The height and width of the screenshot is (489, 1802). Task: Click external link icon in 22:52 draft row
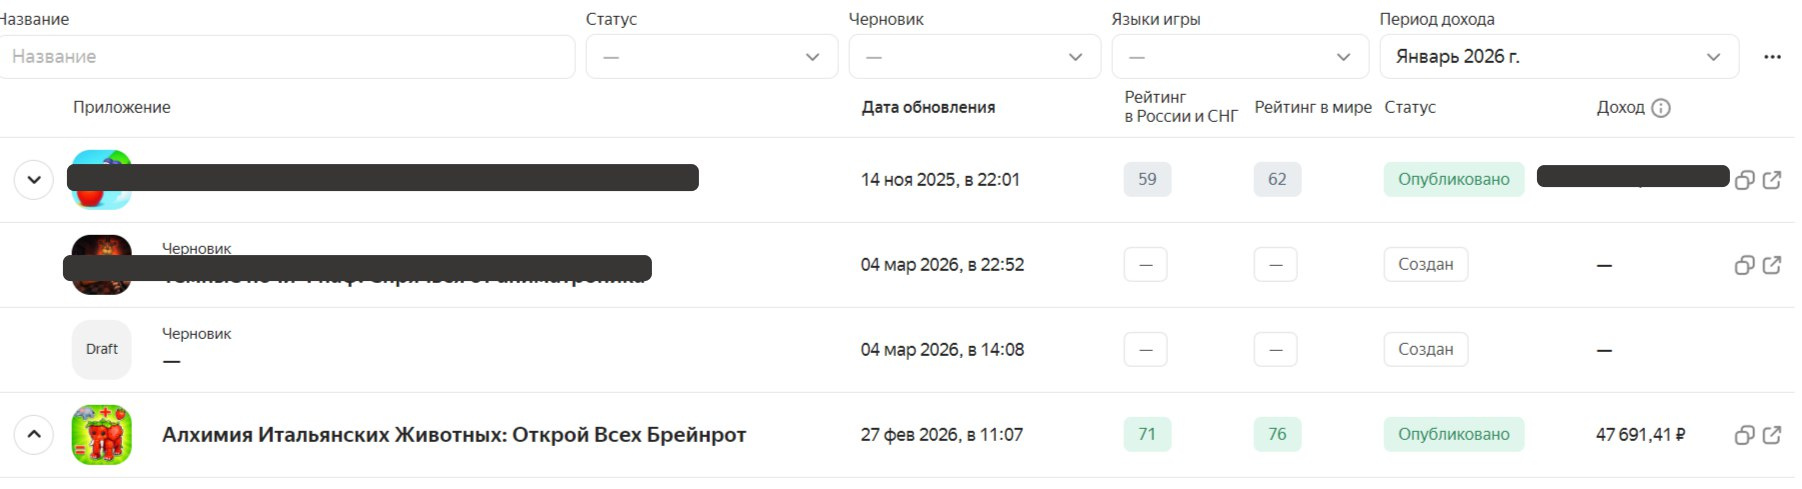[1771, 265]
